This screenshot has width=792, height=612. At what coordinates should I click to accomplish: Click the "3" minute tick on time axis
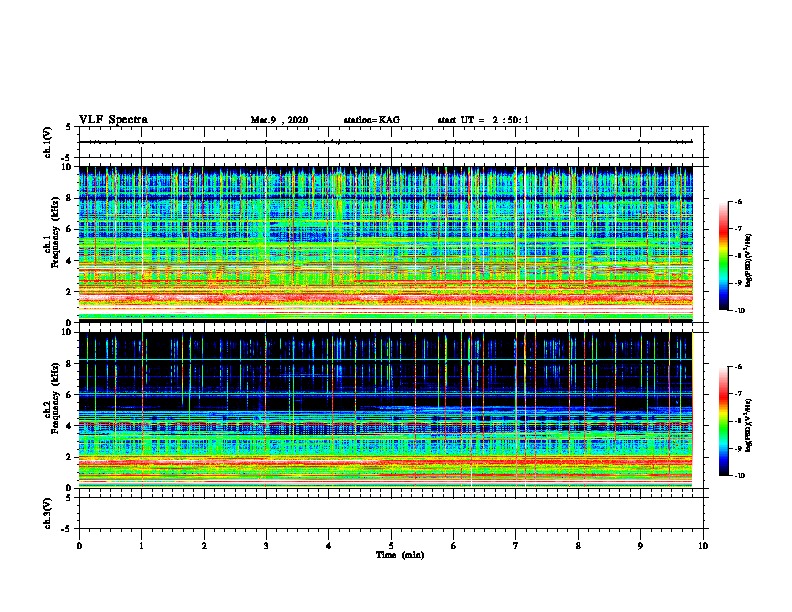tap(266, 546)
